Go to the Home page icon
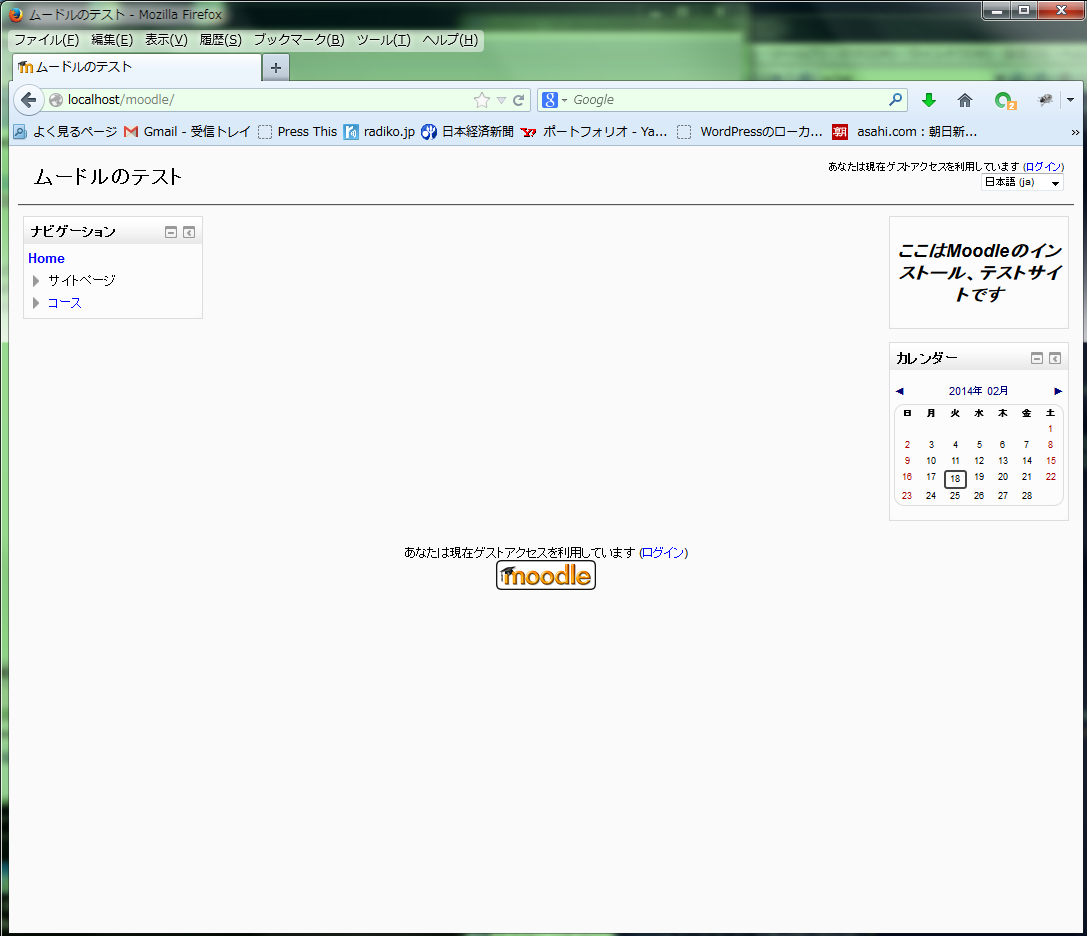Image resolution: width=1087 pixels, height=936 pixels. 964,100
